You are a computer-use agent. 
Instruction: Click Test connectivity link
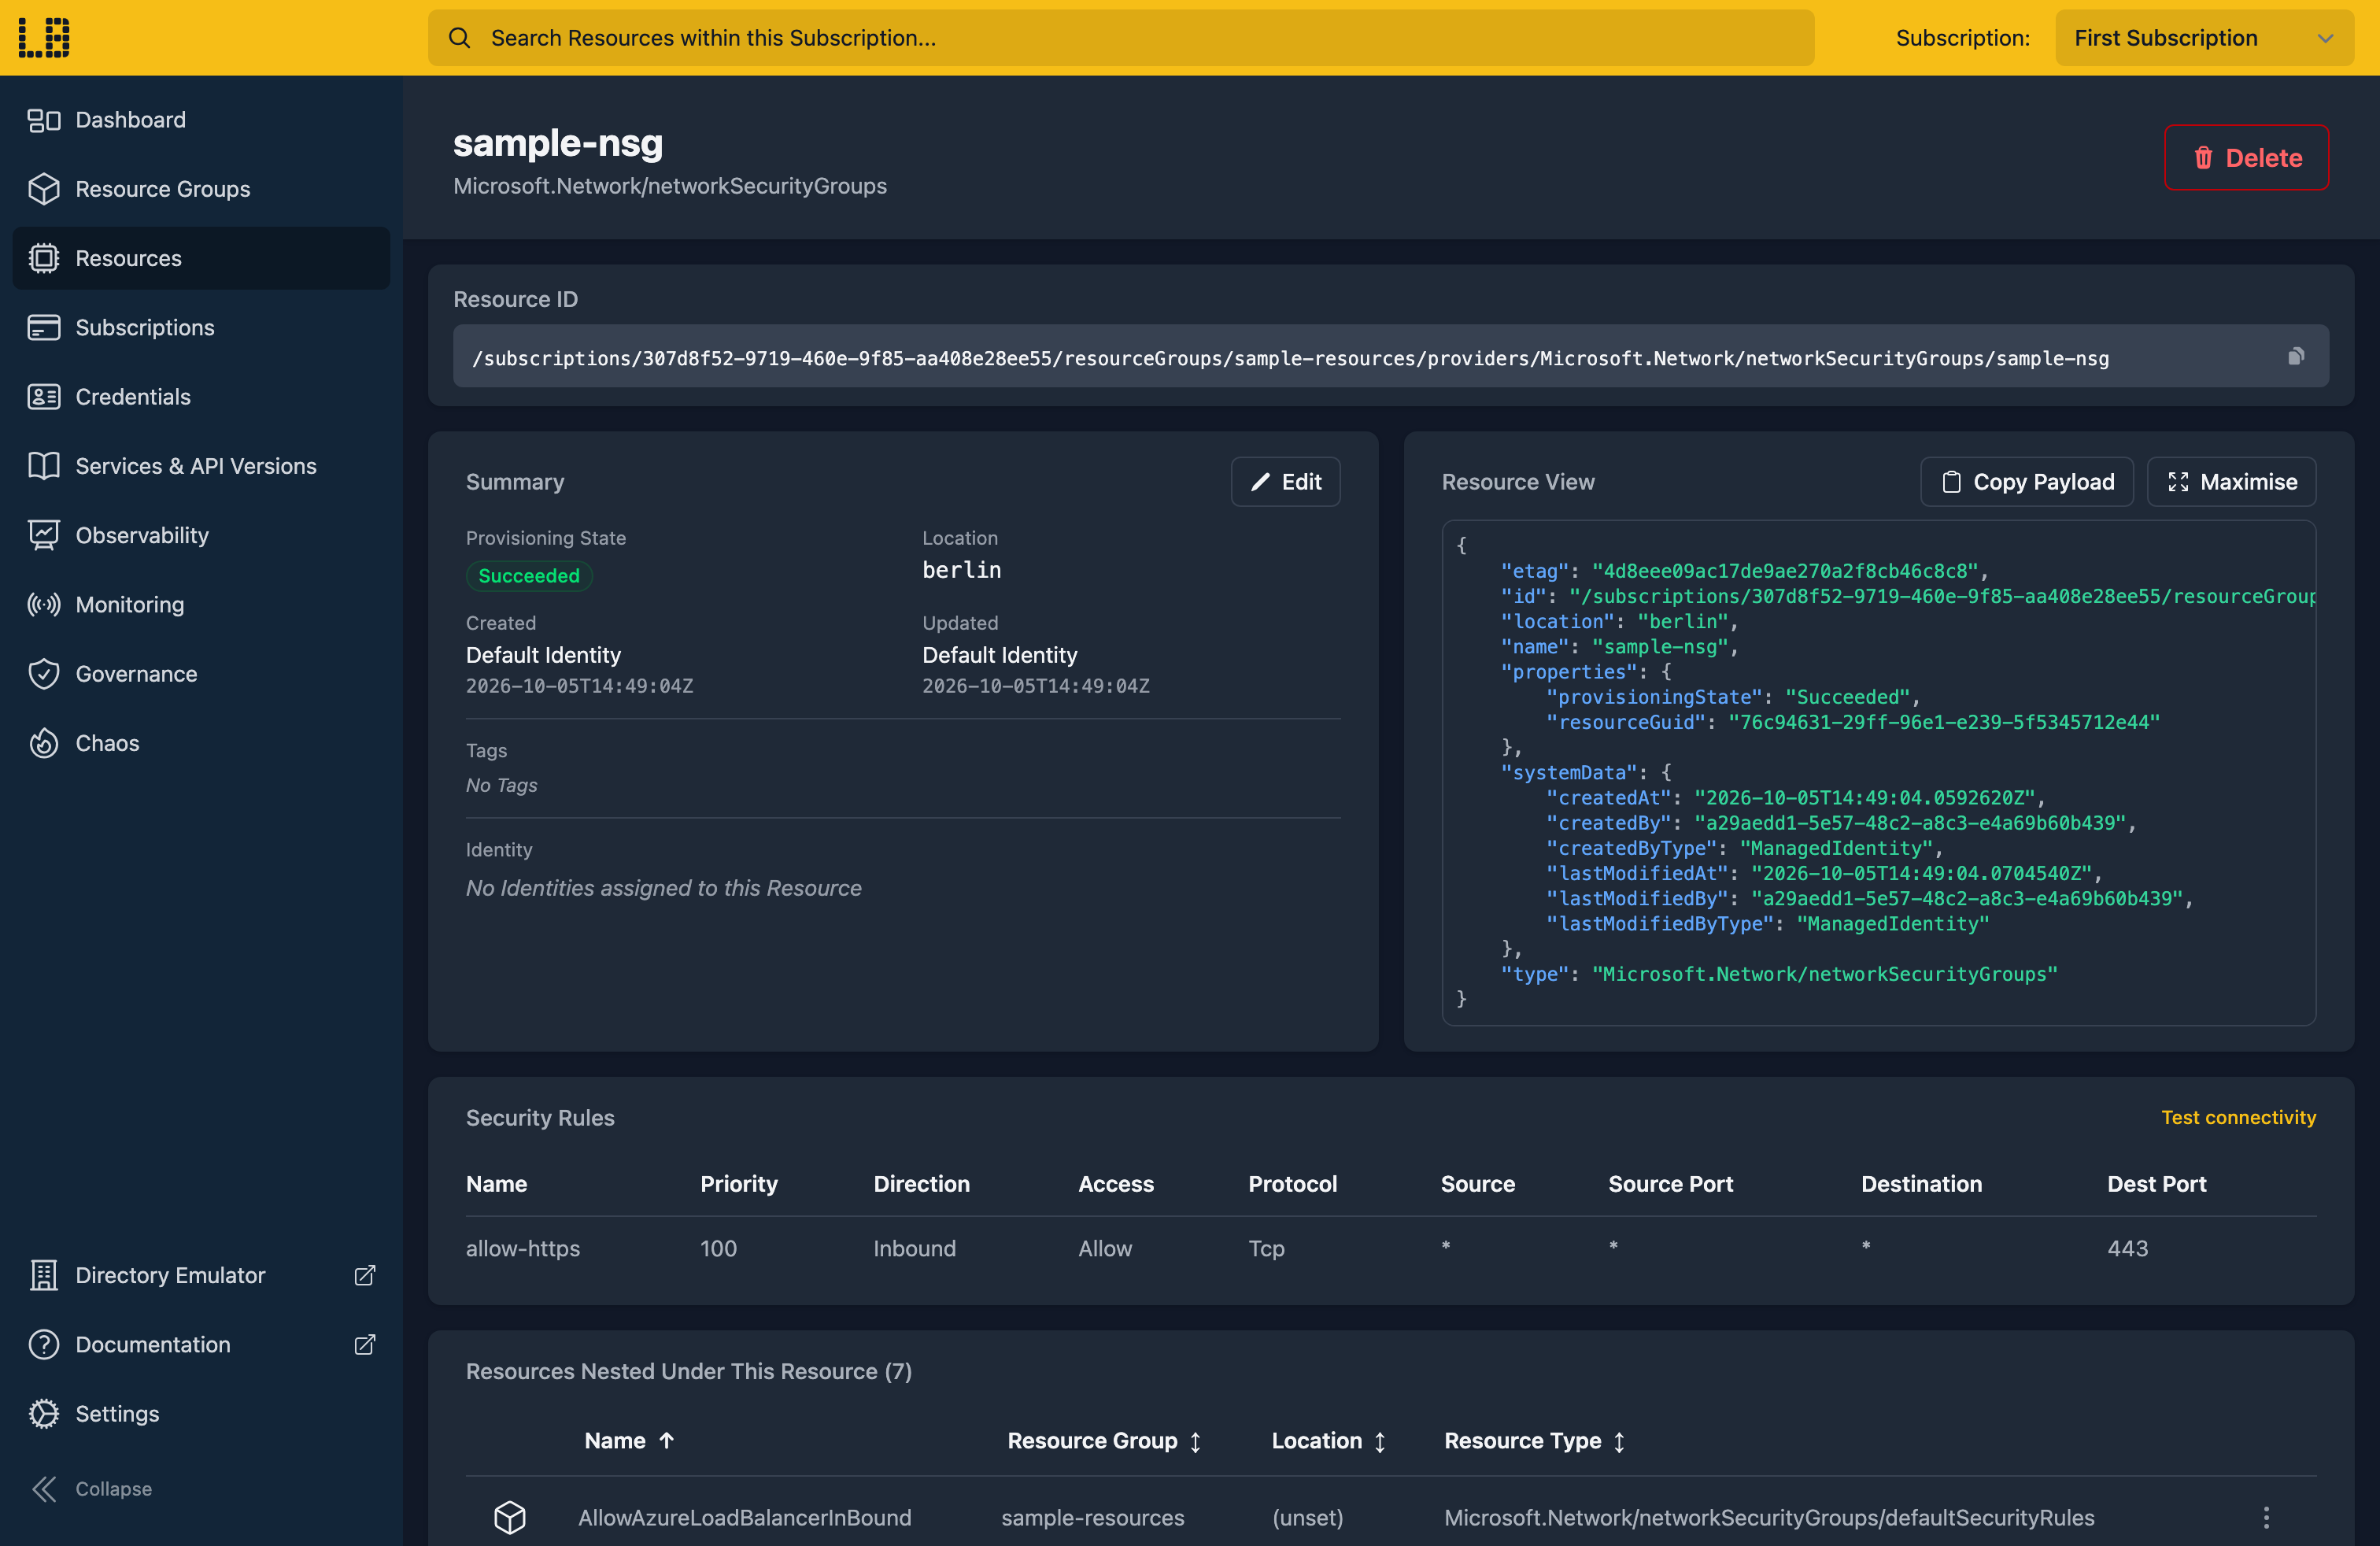point(2238,1117)
